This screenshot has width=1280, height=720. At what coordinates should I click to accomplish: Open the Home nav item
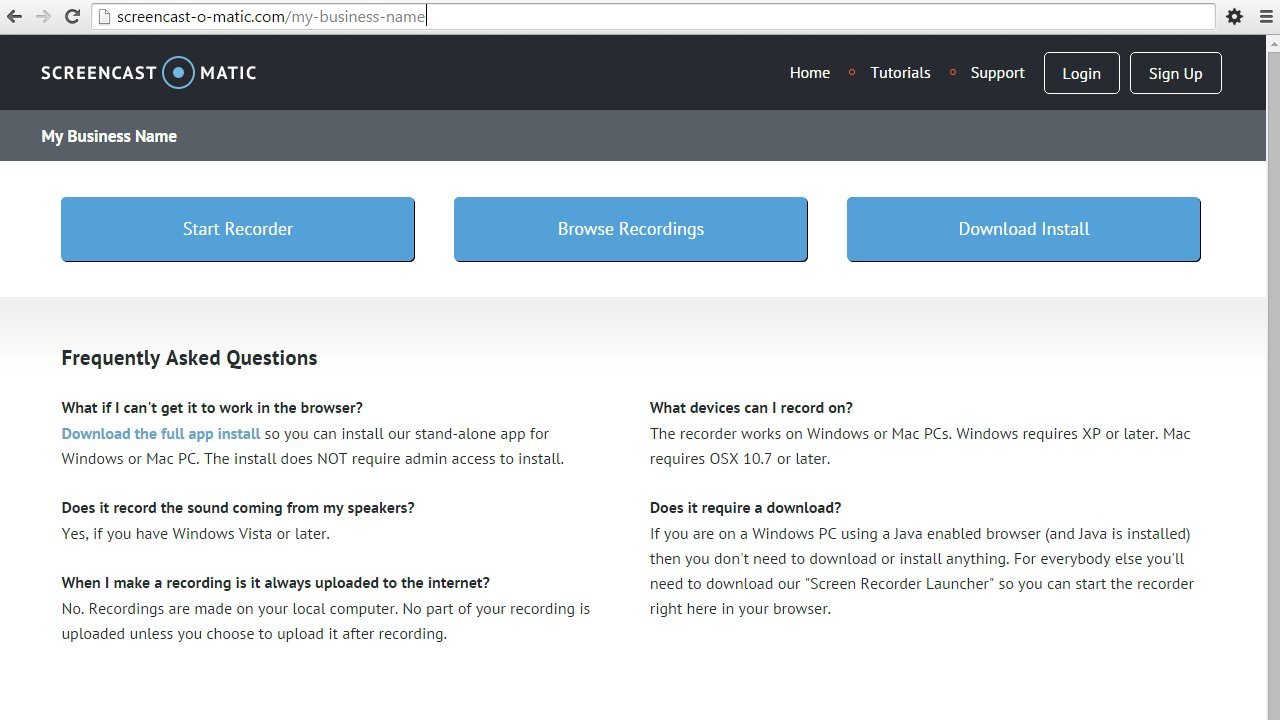point(810,73)
